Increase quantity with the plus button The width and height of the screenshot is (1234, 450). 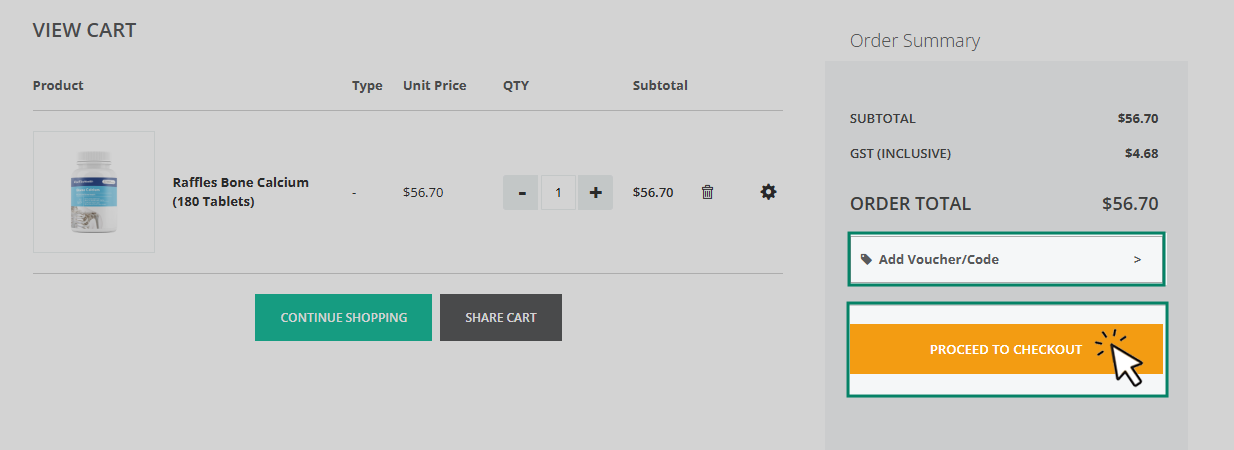click(x=595, y=192)
